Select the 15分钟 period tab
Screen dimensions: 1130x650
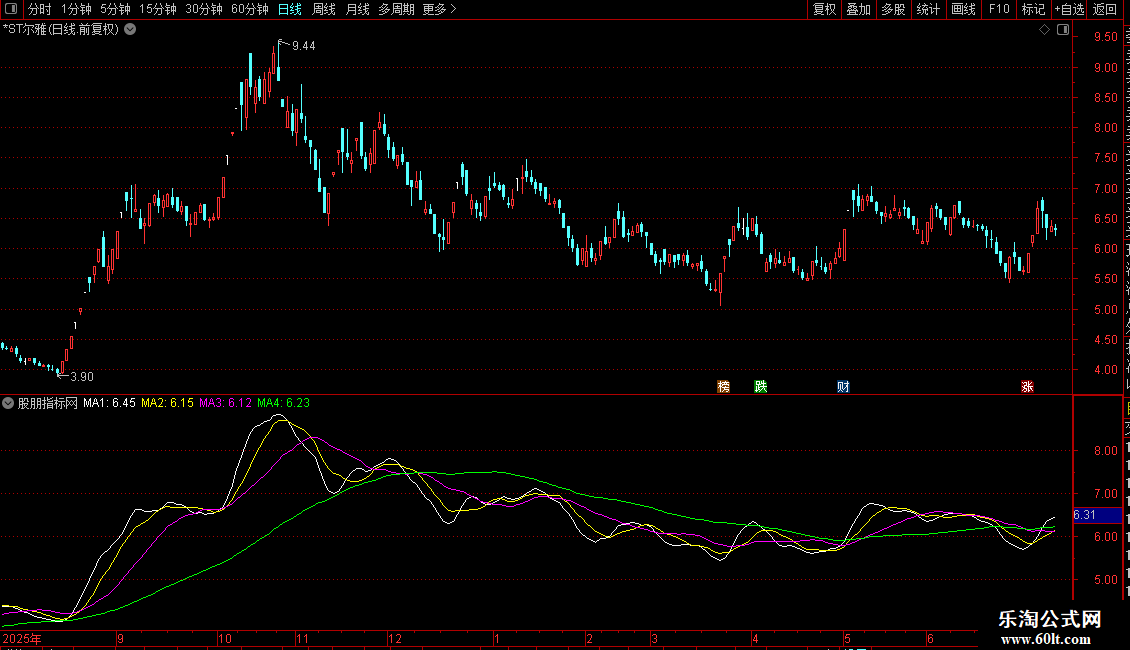tap(158, 9)
